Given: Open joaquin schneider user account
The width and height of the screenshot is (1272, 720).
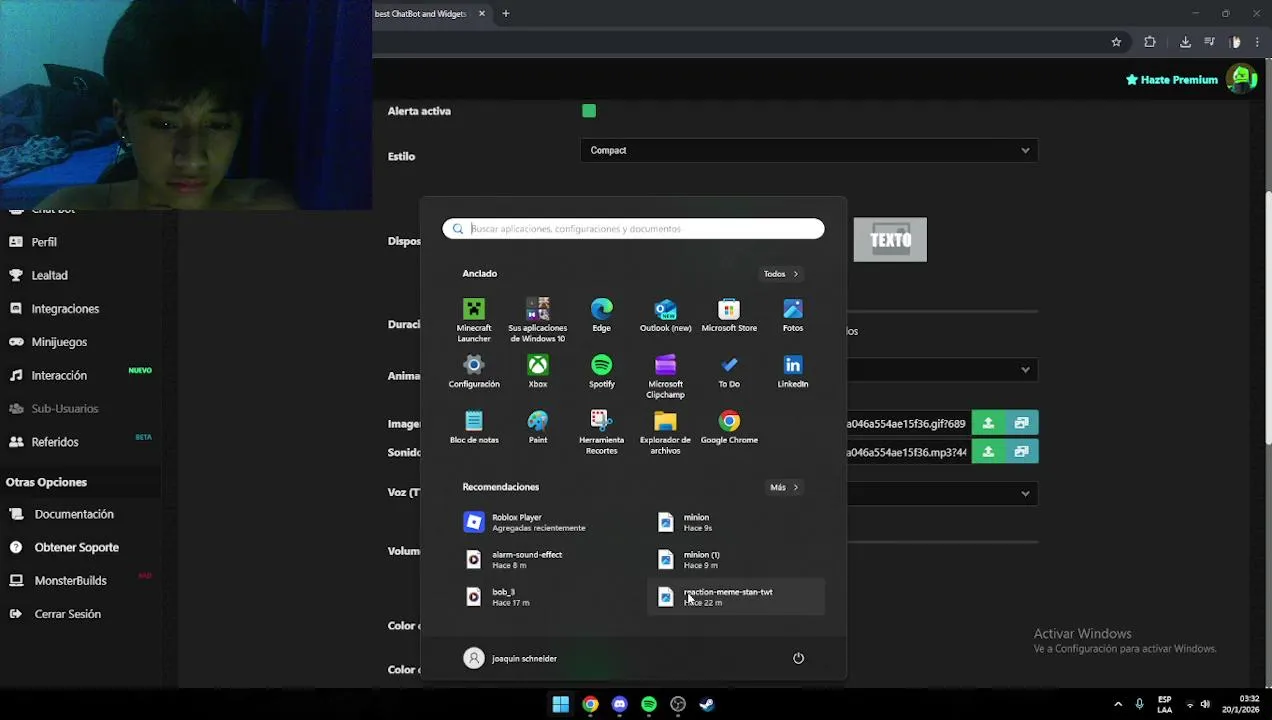Looking at the screenshot, I should tap(510, 658).
